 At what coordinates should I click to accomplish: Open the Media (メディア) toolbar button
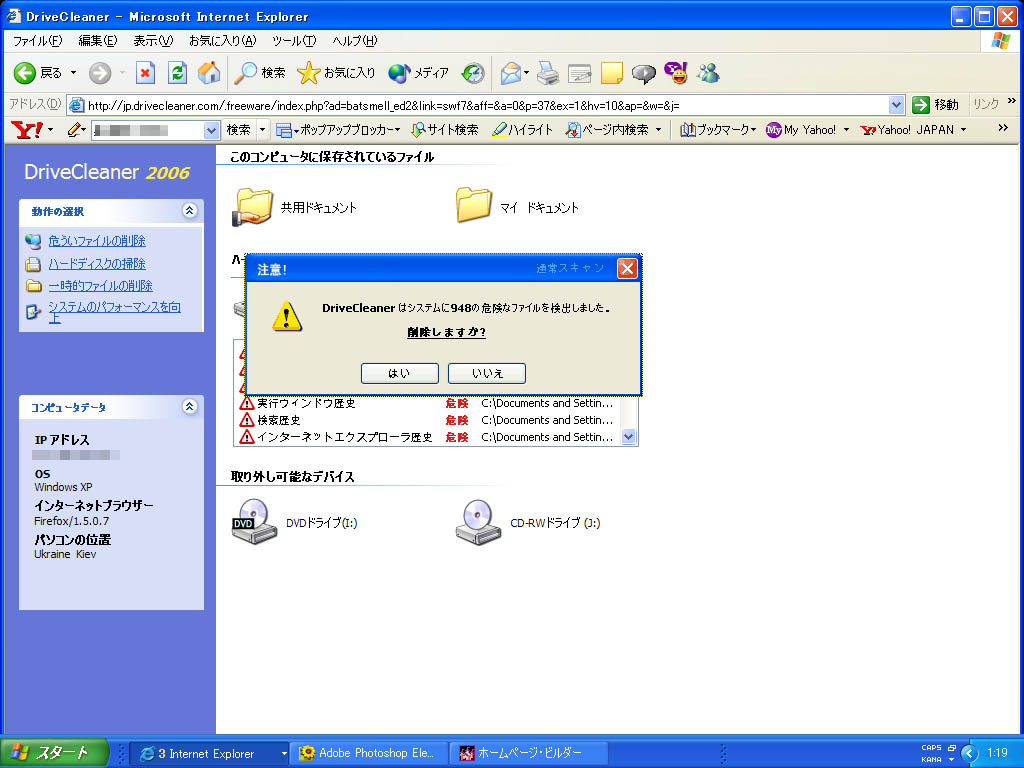(x=419, y=72)
